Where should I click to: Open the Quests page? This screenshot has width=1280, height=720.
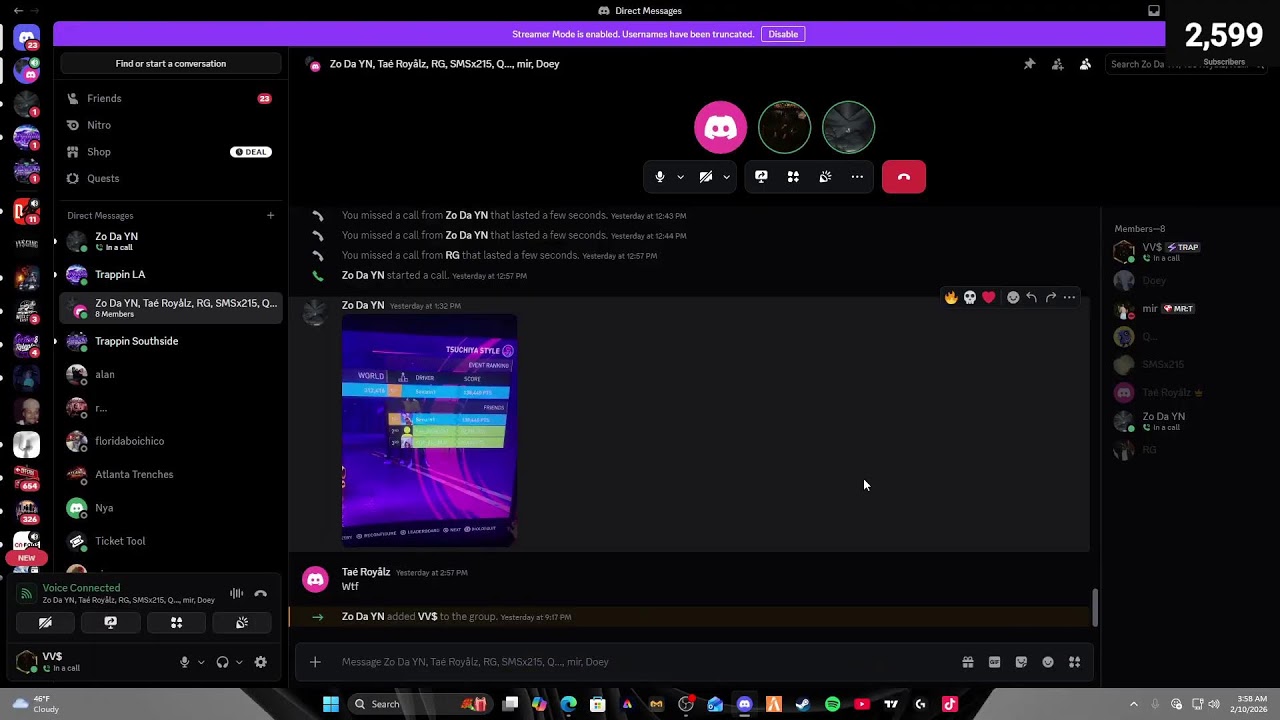point(170,178)
